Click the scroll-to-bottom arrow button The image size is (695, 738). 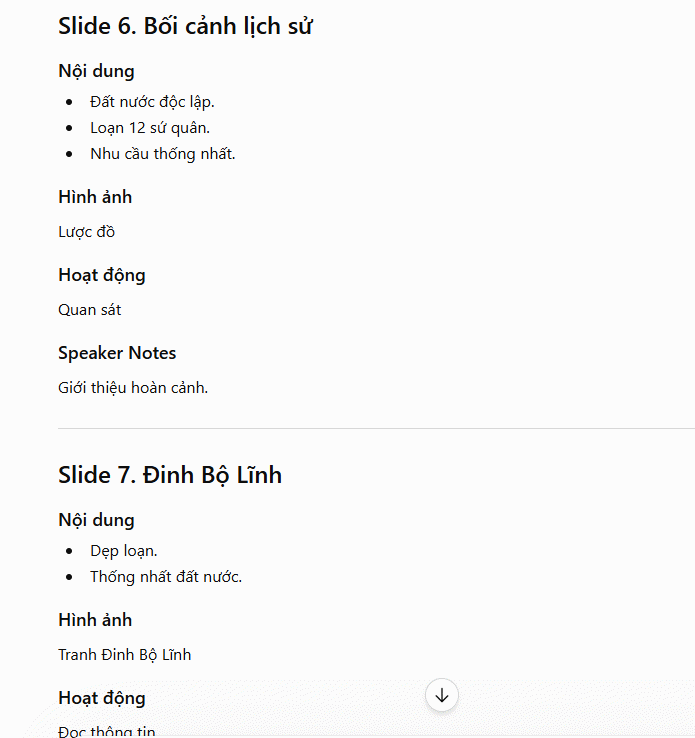point(441,695)
